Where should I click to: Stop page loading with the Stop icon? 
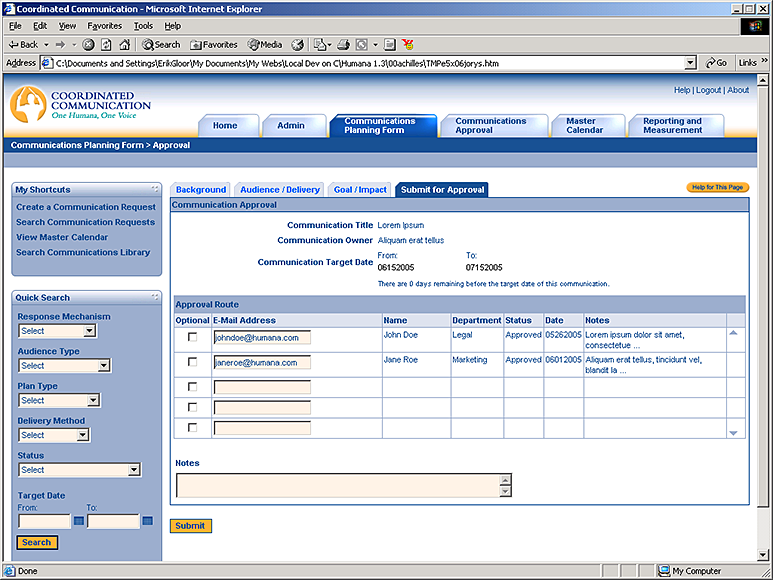(x=88, y=45)
